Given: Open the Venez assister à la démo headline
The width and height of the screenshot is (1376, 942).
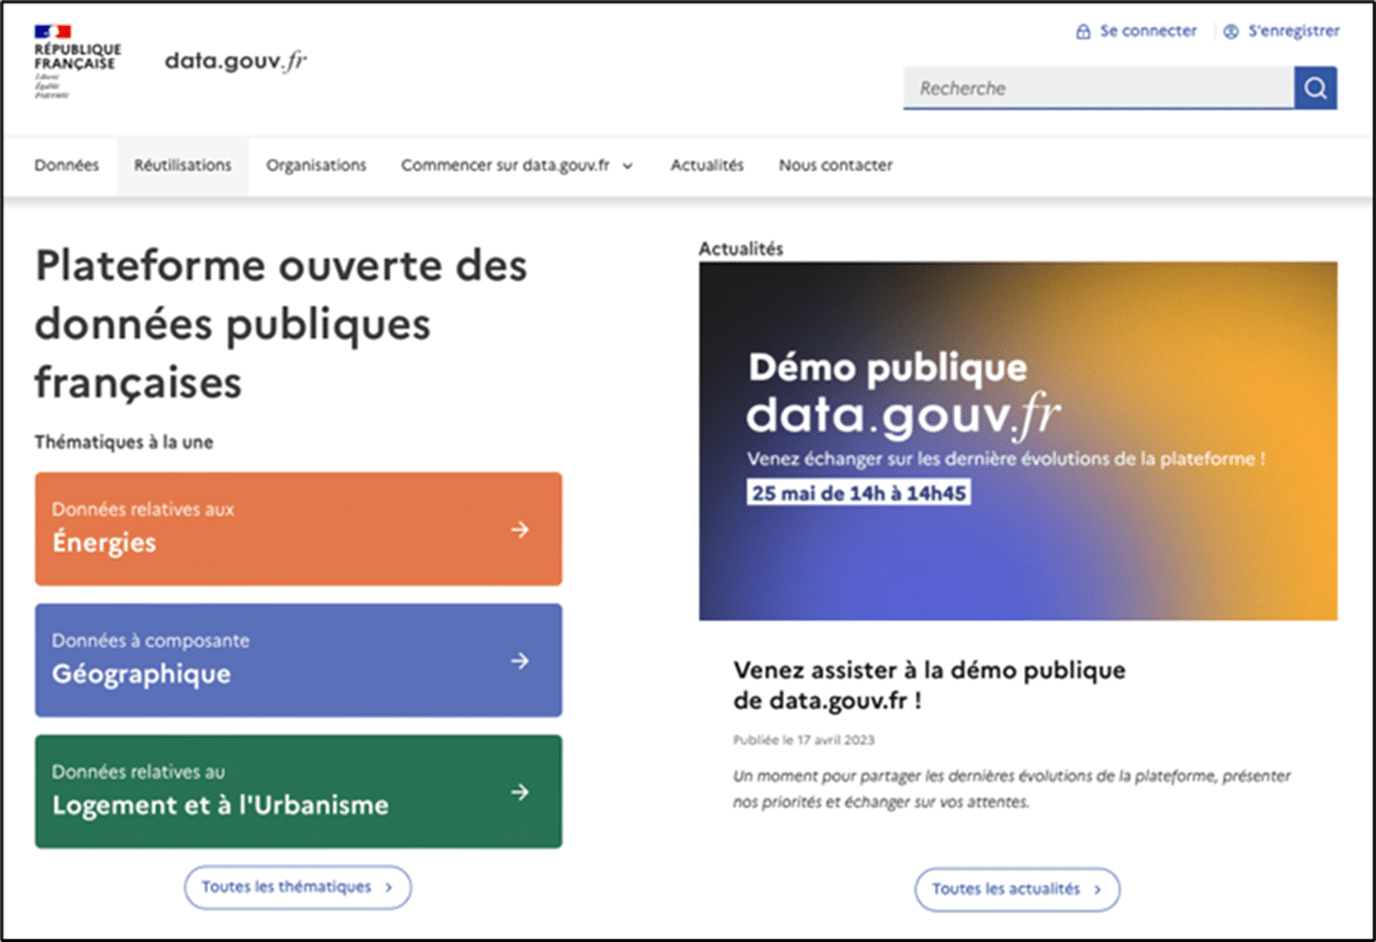Looking at the screenshot, I should 929,684.
